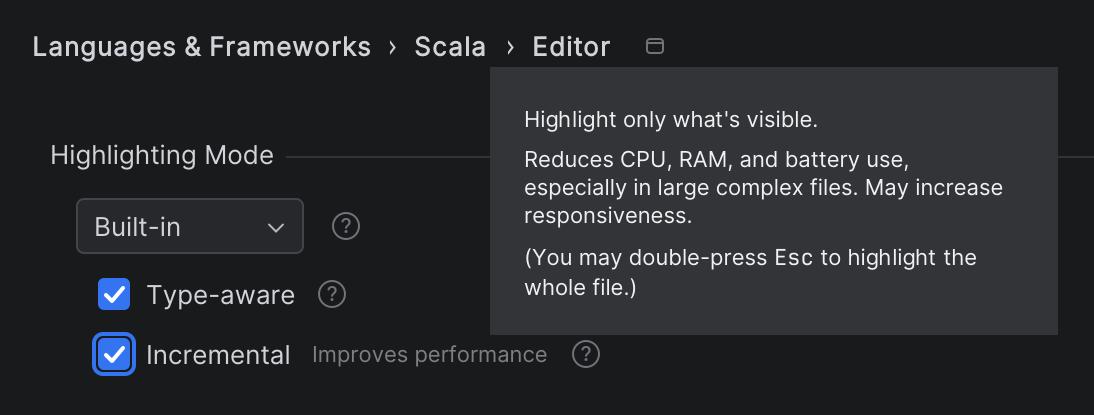
Task: Click the question mark next to Type-aware
Action: (332, 294)
